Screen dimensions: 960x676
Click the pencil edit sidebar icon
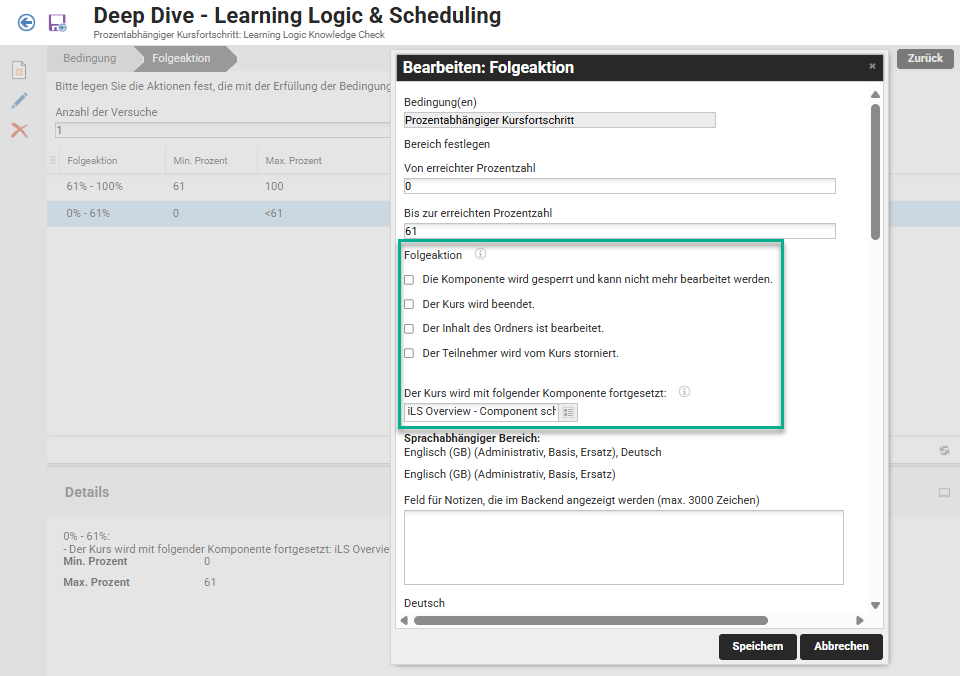pos(19,101)
